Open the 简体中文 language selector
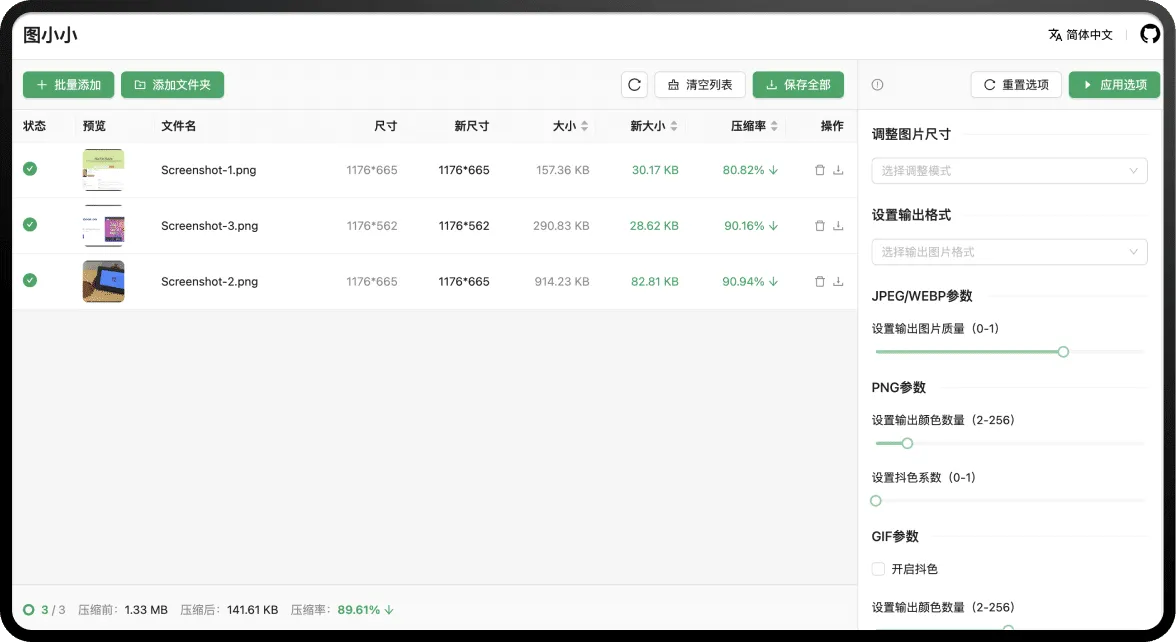This screenshot has width=1176, height=642. 1081,34
